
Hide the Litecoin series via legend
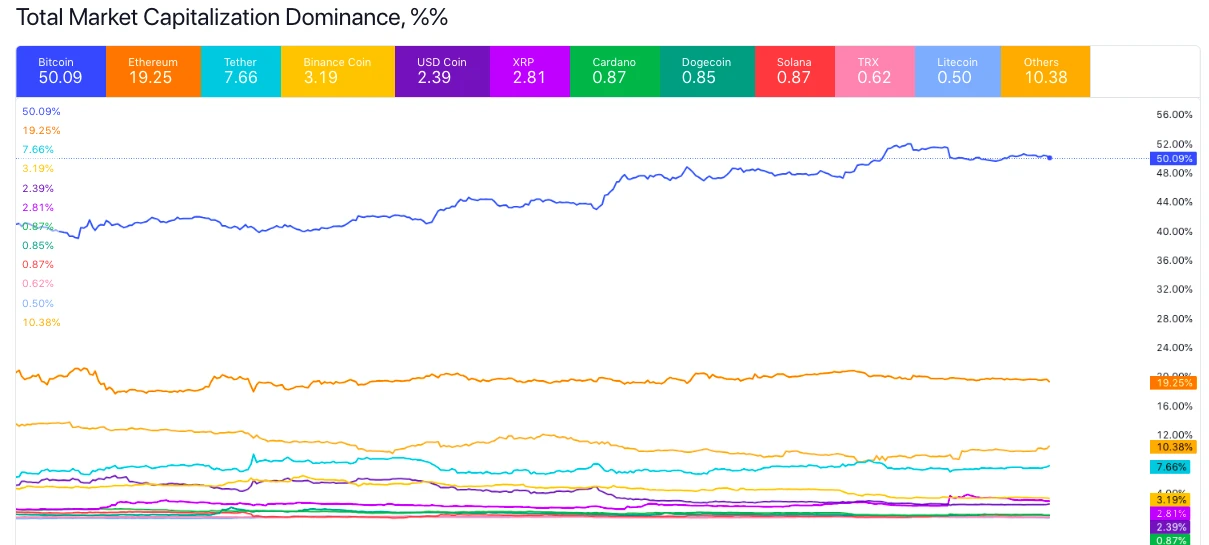pos(957,70)
